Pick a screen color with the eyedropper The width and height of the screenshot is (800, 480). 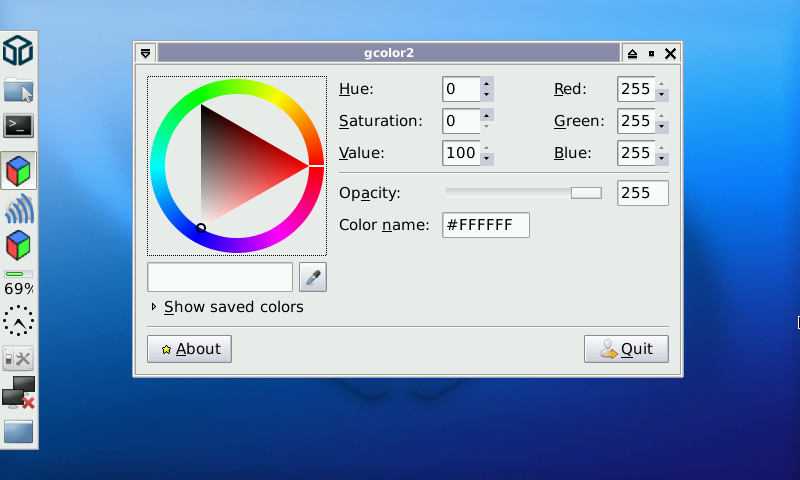(x=313, y=277)
